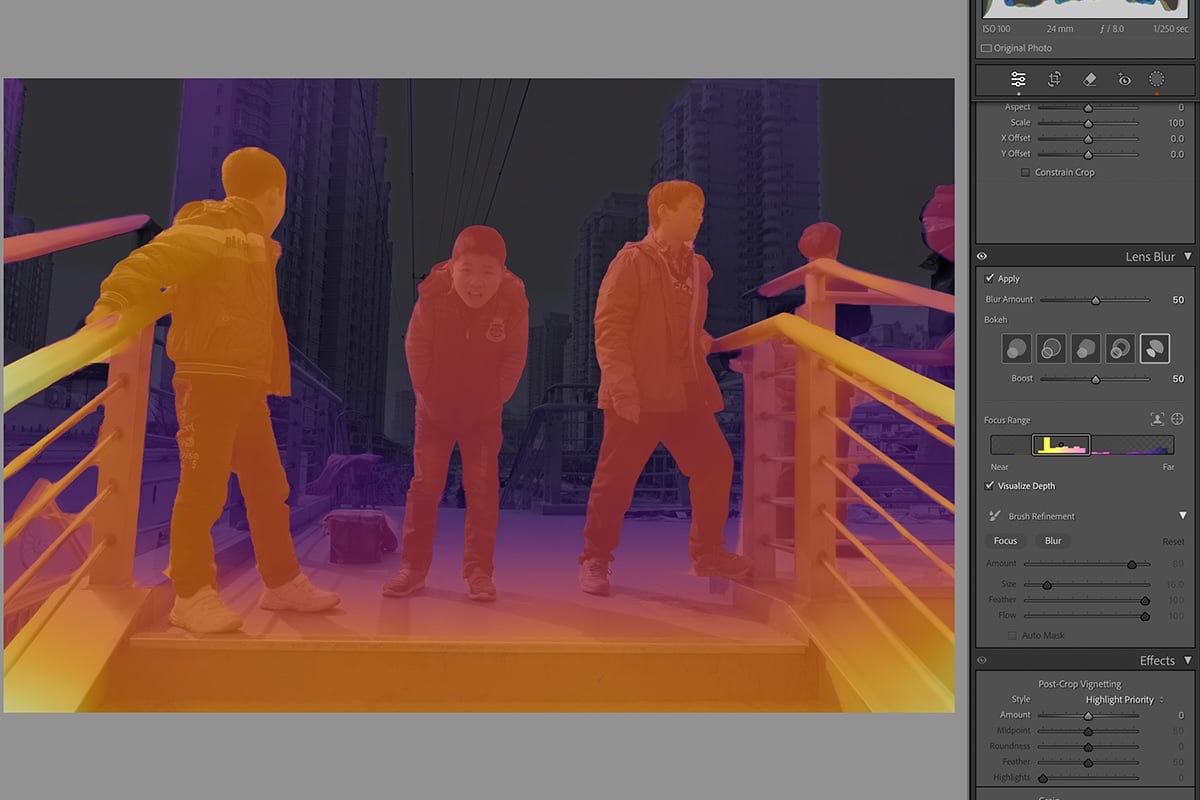The width and height of the screenshot is (1200, 800).
Task: Activate the point focus crosshair selector
Action: pyautogui.click(x=1179, y=419)
